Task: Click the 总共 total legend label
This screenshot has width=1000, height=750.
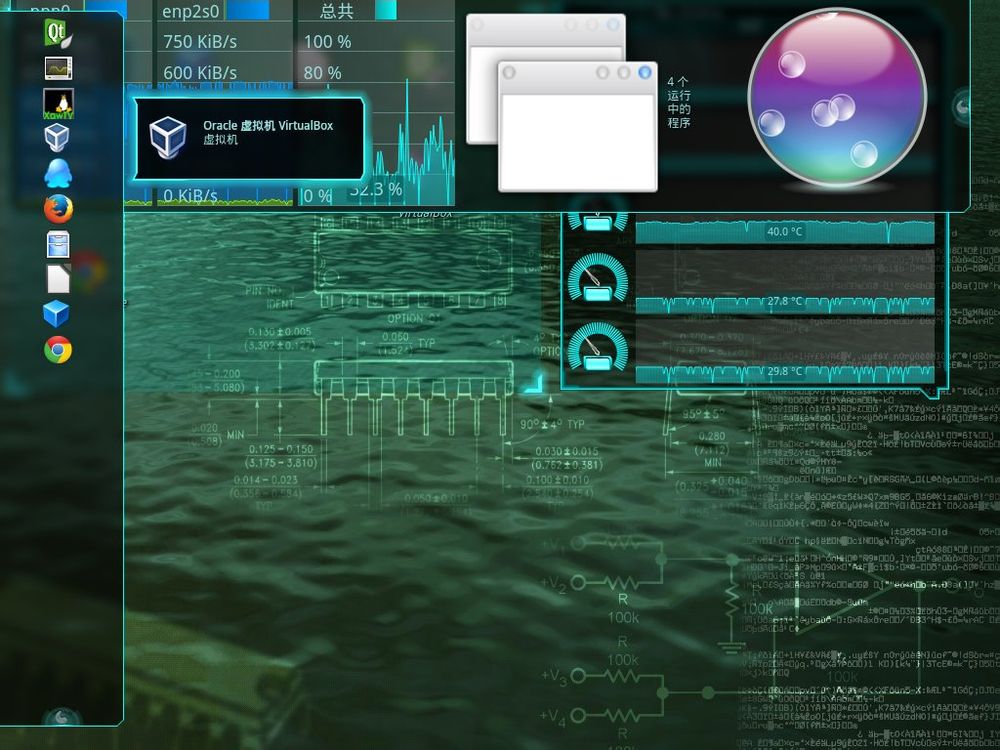Action: click(x=336, y=11)
